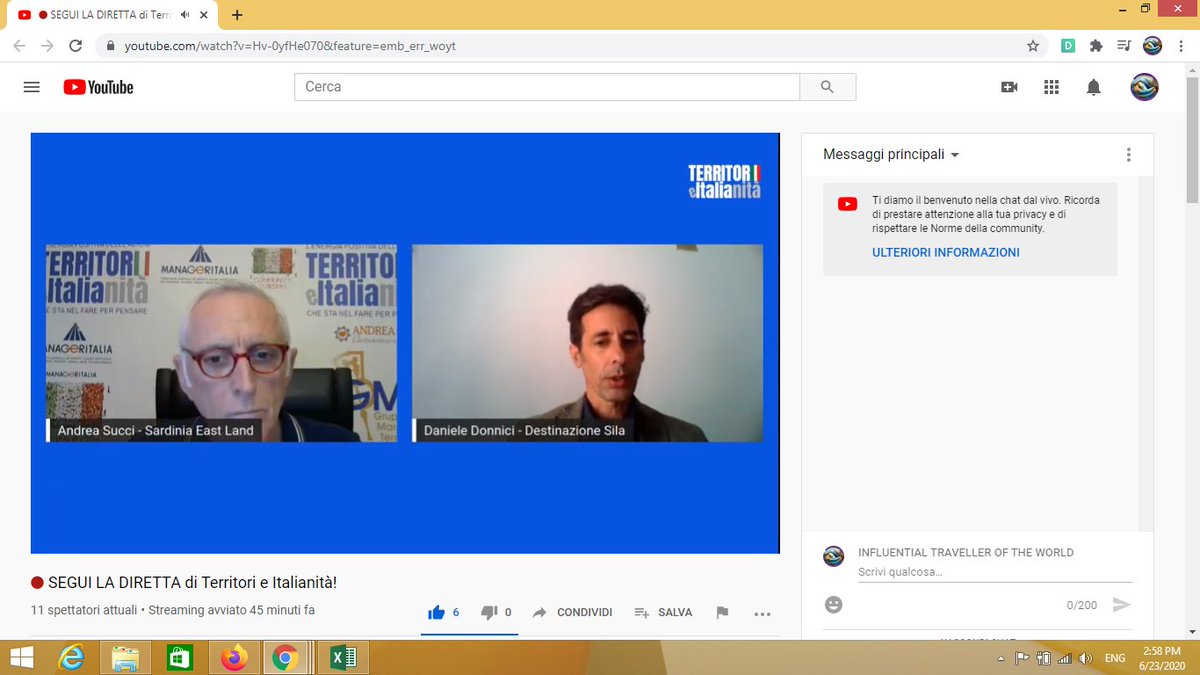Switch input language via ENG indicator

click(1115, 659)
